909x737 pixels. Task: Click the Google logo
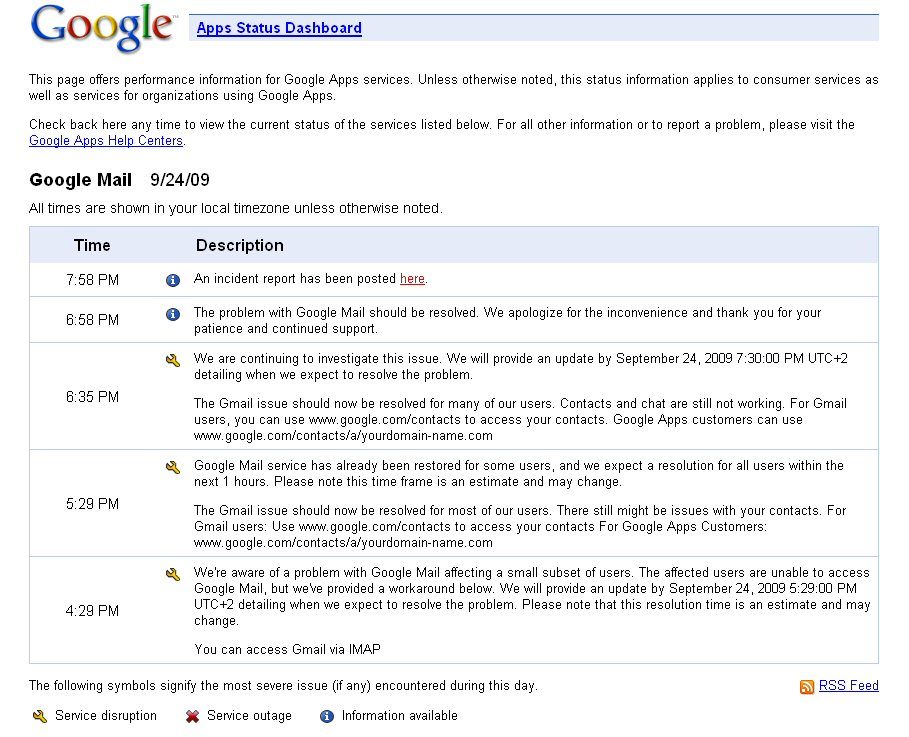coord(100,27)
